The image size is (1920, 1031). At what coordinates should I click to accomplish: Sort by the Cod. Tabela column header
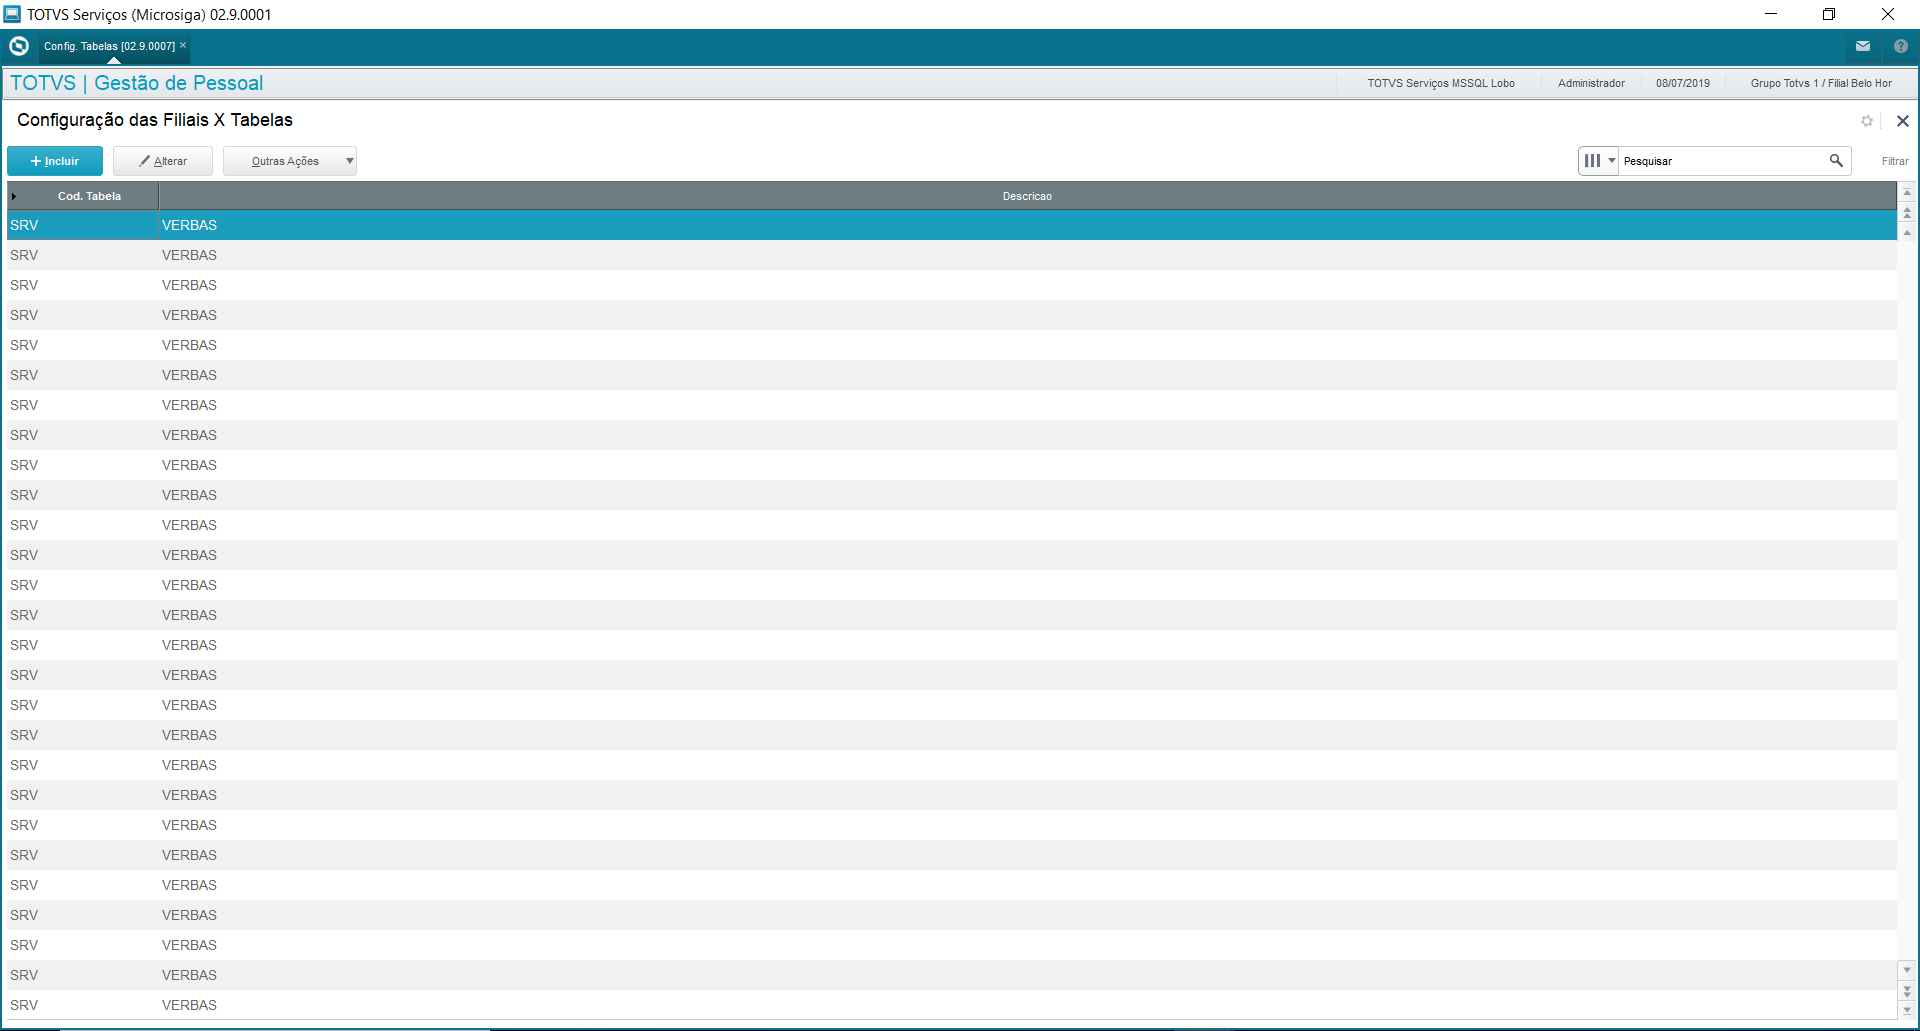point(89,196)
